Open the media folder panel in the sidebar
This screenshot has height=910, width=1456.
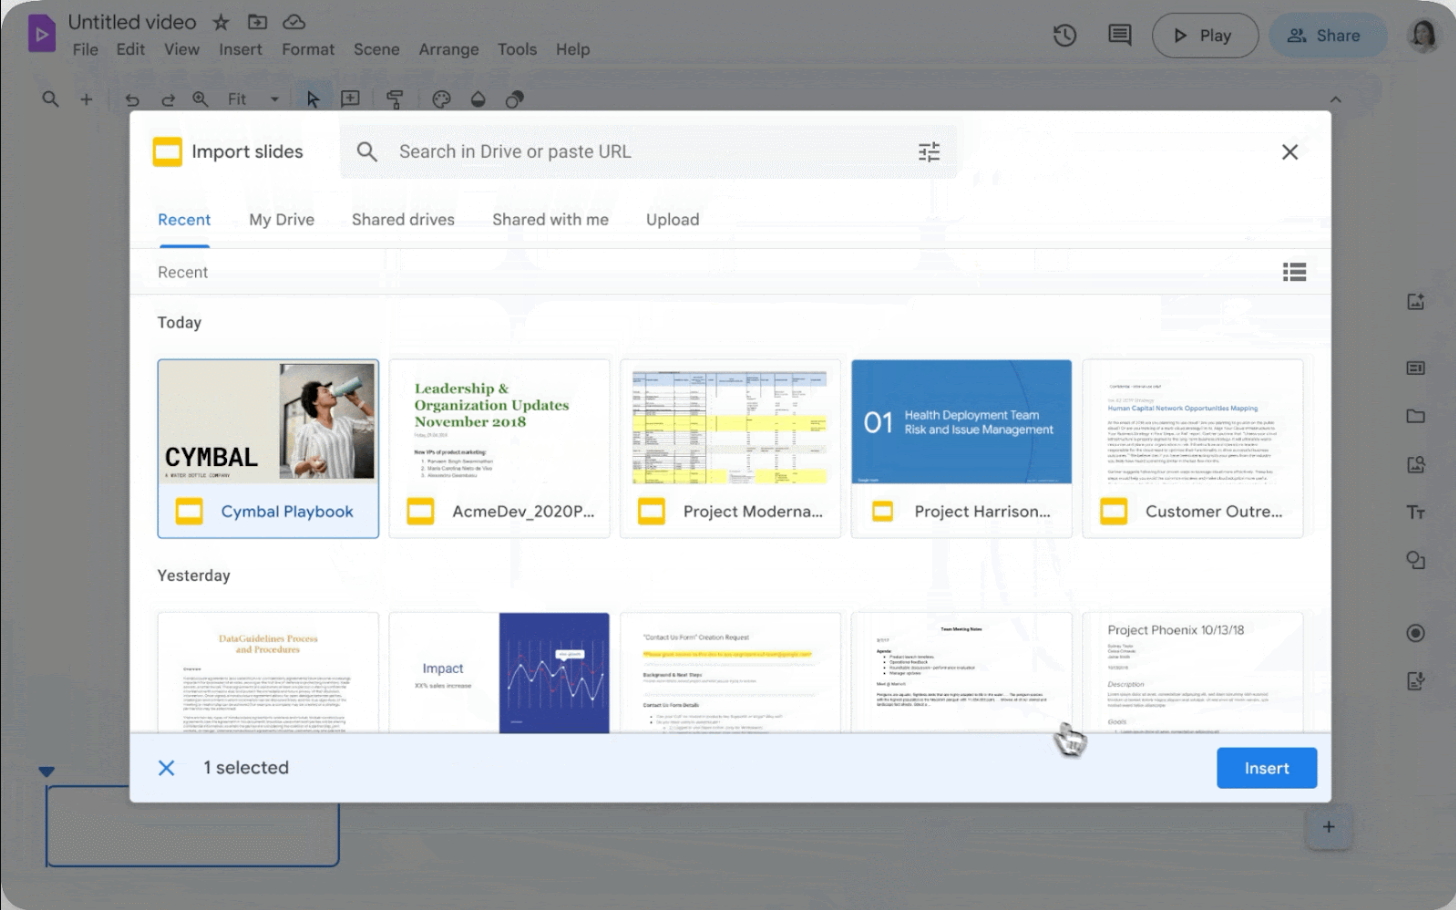1416,416
